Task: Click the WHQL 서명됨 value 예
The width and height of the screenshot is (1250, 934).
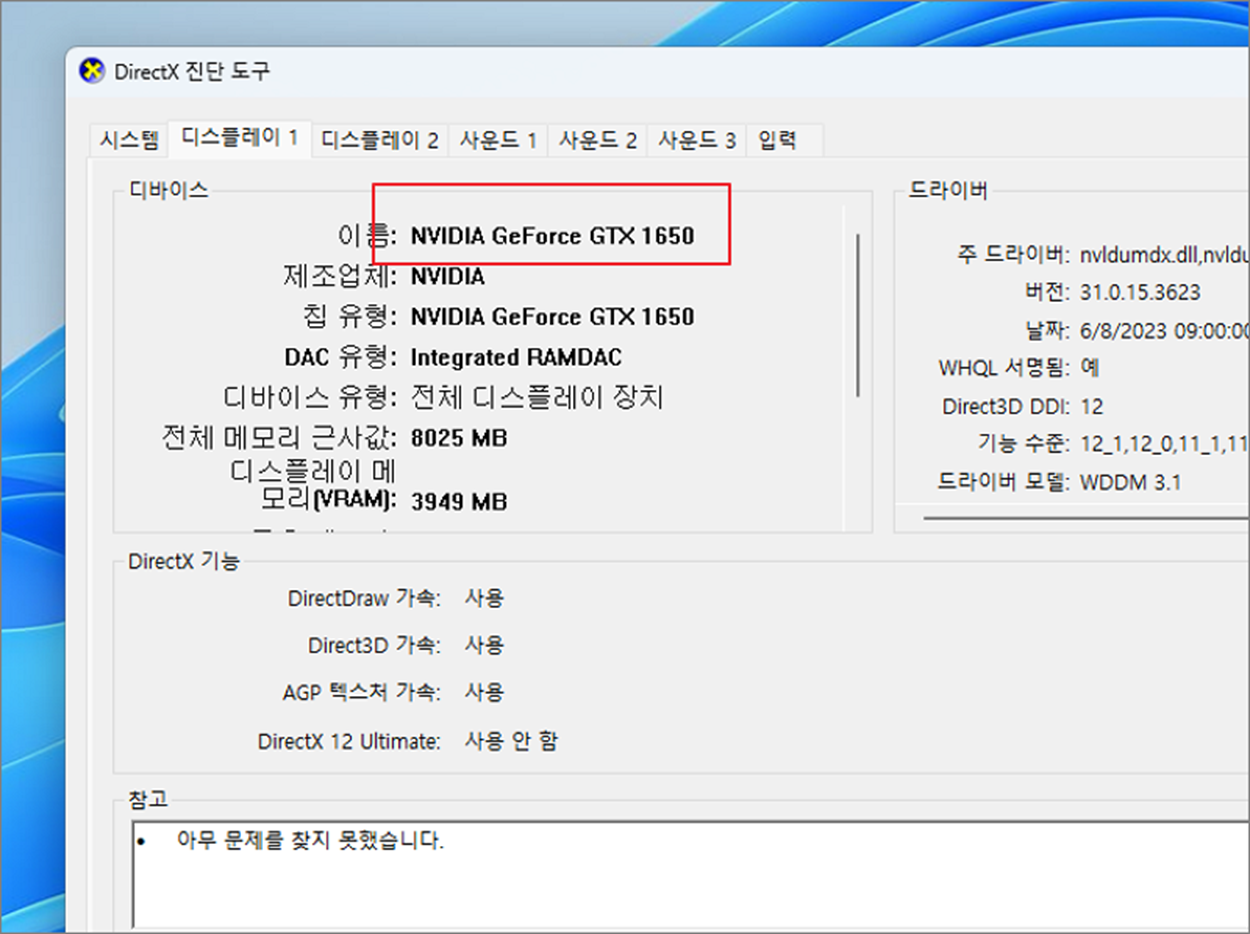Action: tap(1090, 368)
